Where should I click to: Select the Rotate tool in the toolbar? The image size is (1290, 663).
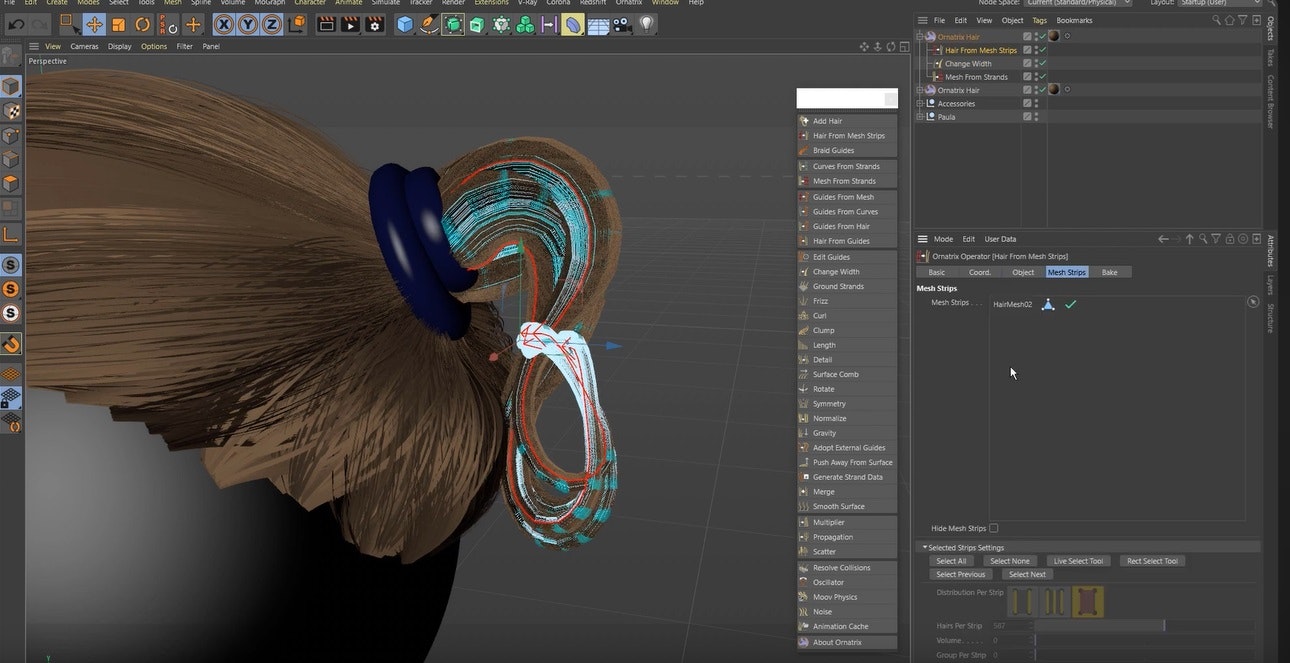[x=143, y=24]
